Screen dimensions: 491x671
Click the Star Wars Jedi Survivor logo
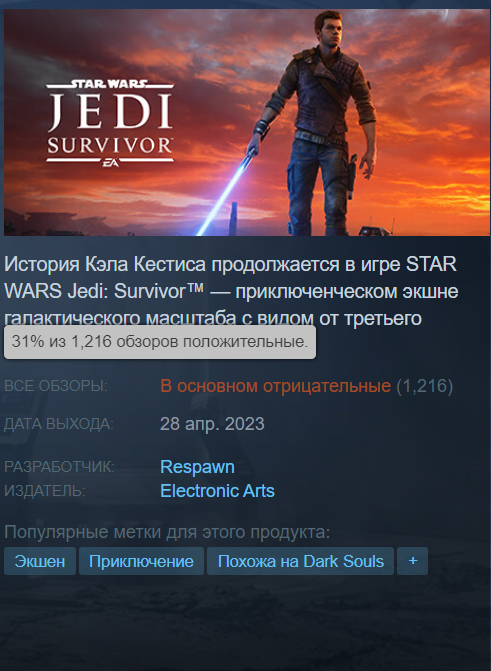click(110, 123)
